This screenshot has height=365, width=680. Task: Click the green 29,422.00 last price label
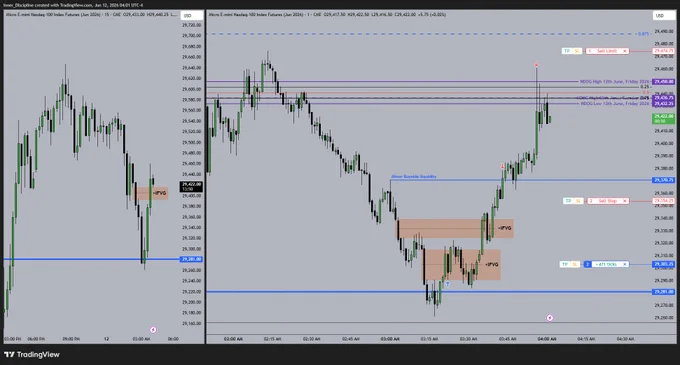click(x=664, y=119)
